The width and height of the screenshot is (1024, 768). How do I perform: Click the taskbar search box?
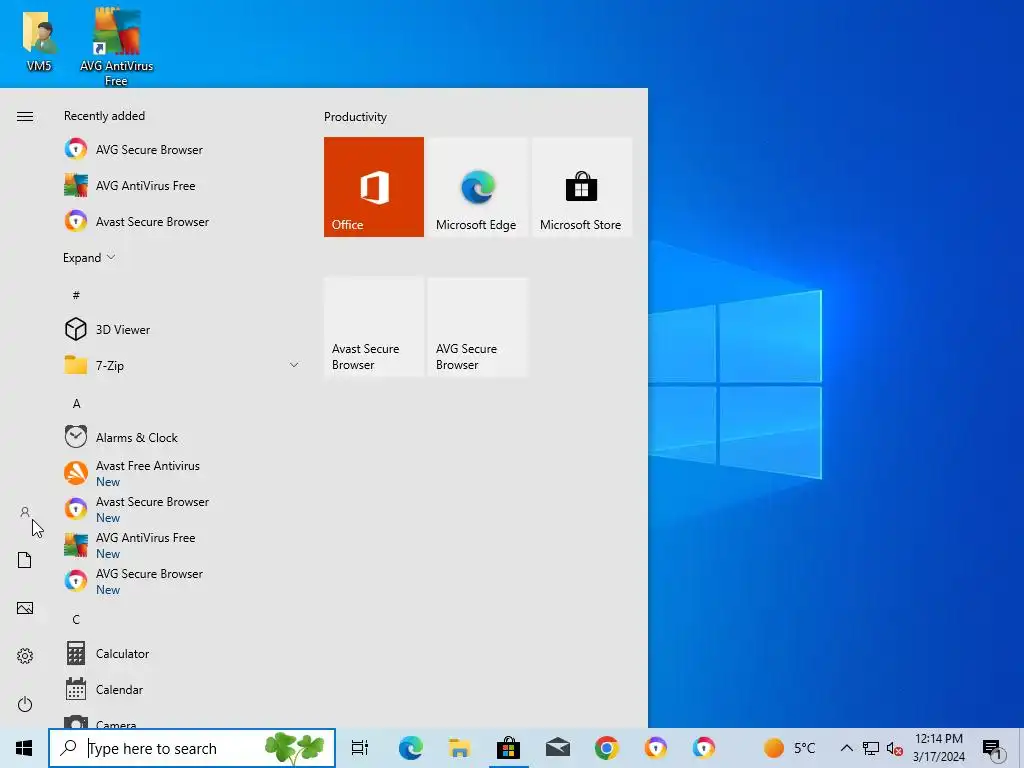192,748
